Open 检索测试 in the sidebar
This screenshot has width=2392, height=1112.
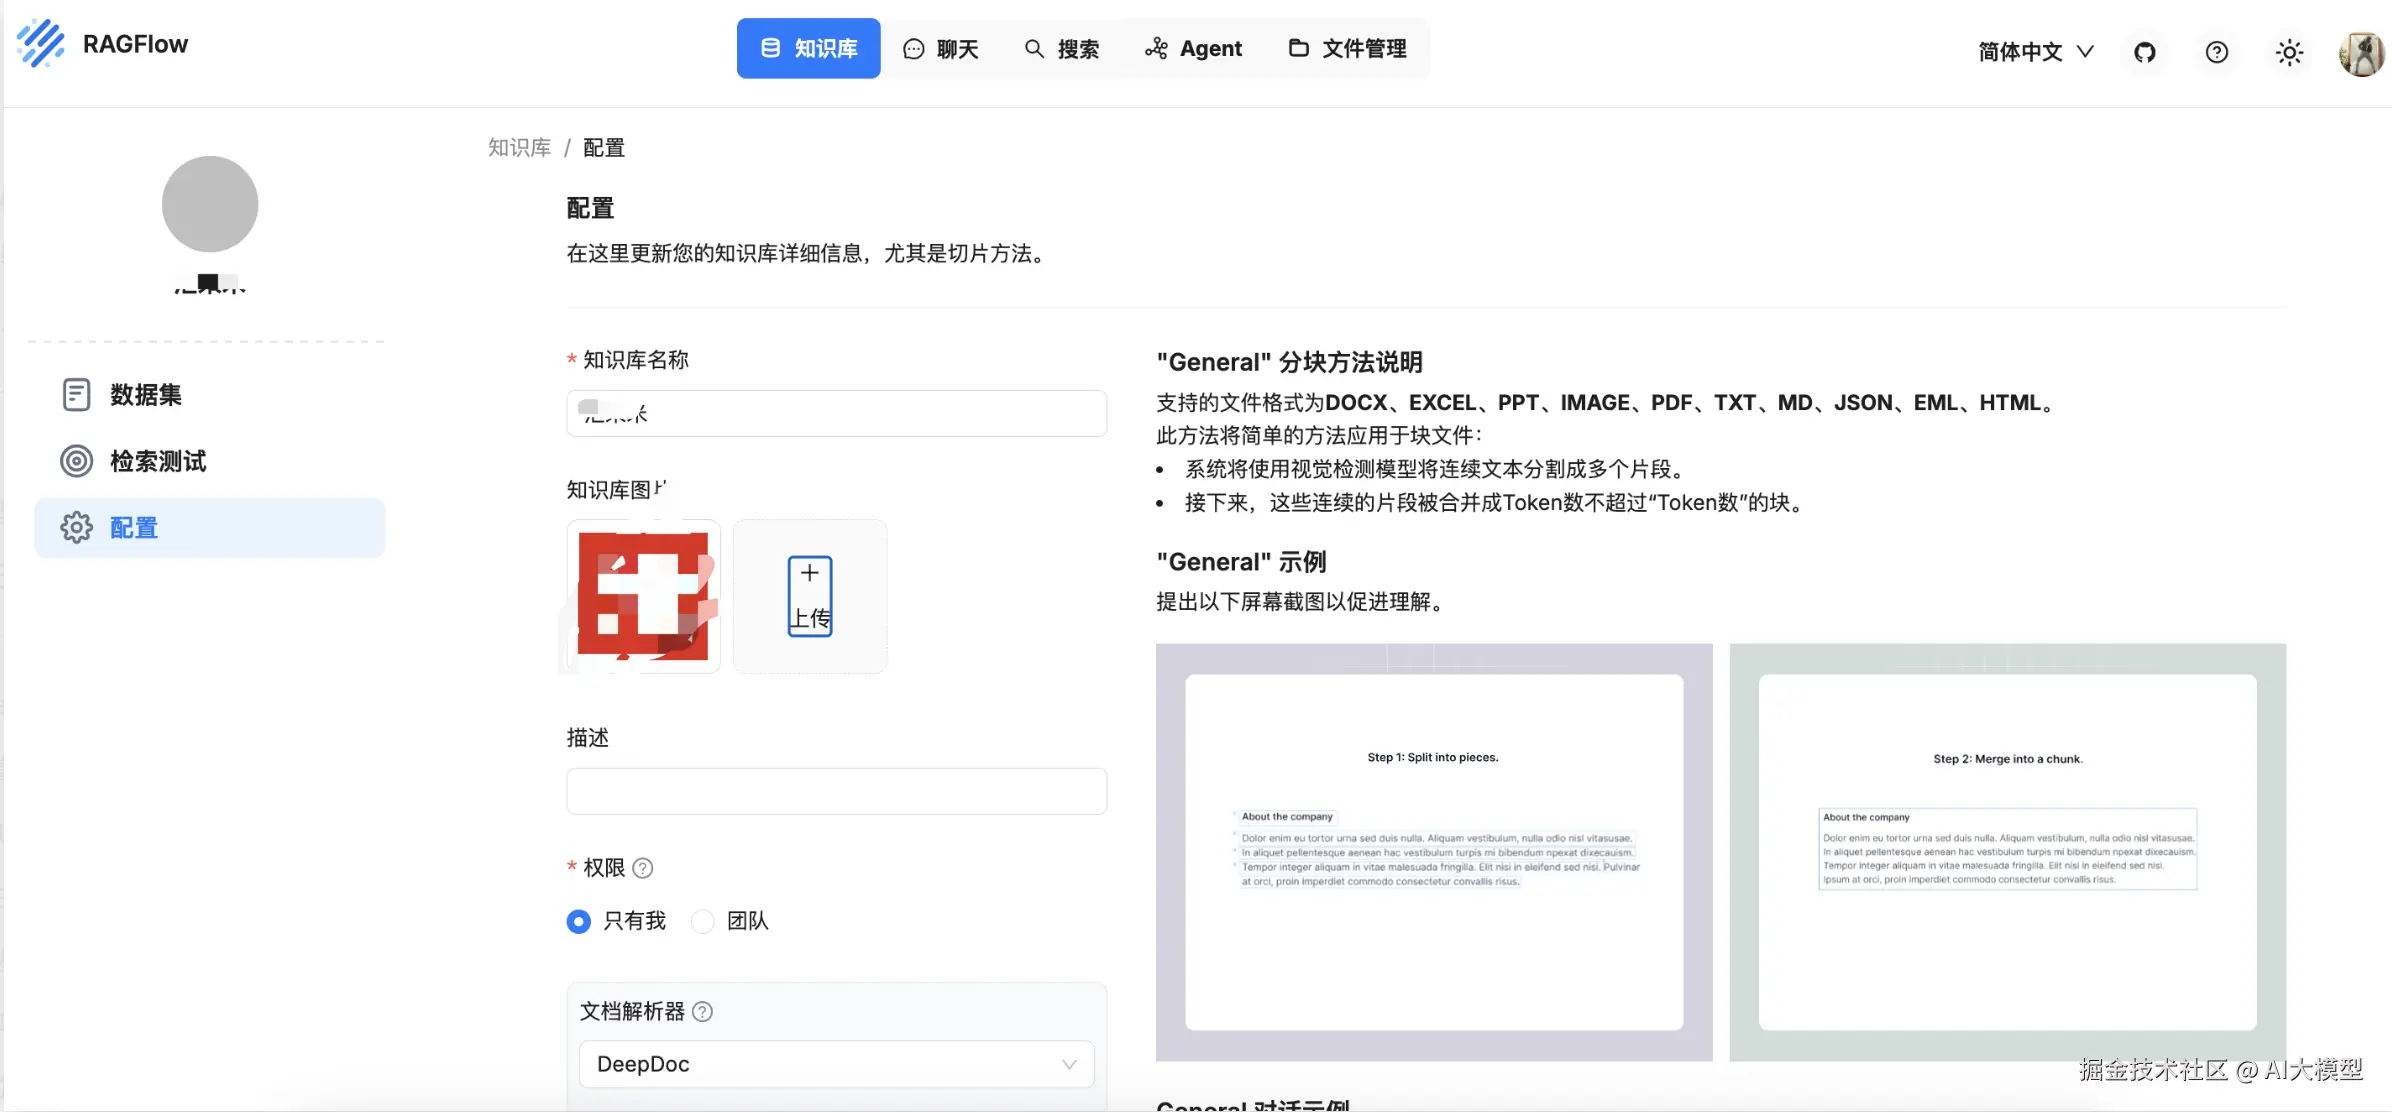(157, 461)
